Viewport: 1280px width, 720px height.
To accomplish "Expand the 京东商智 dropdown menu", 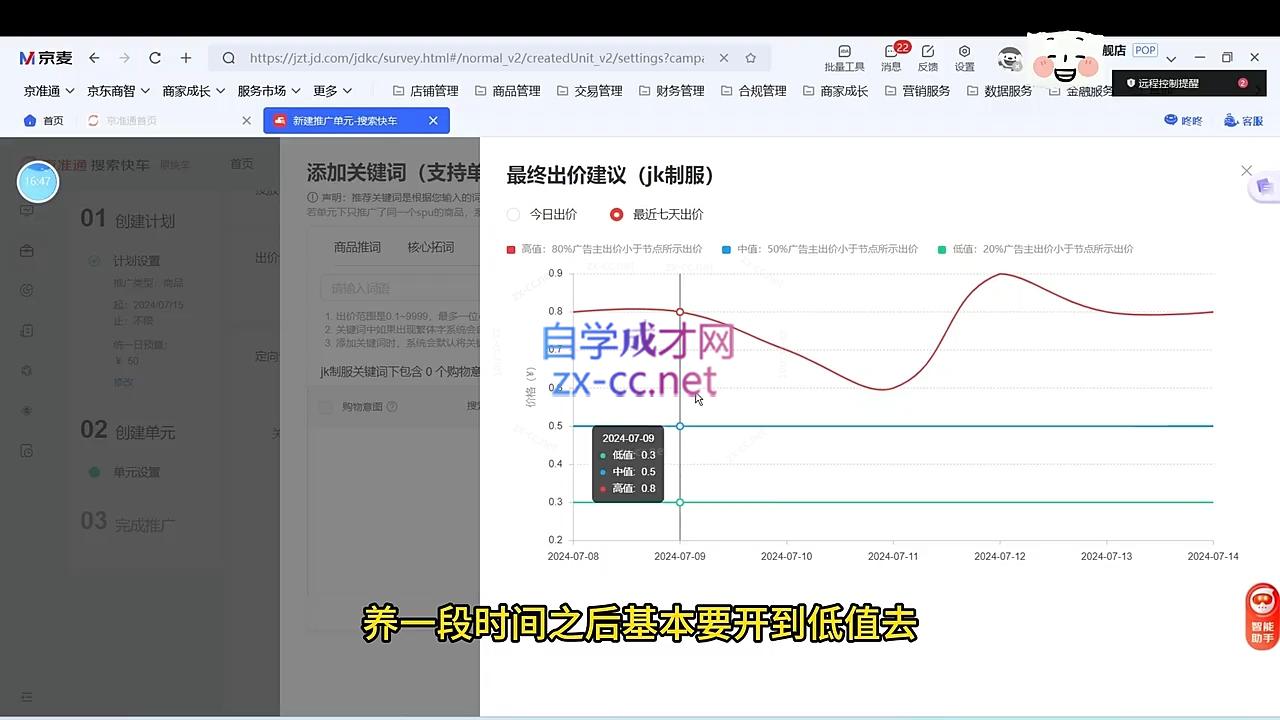I will click(118, 91).
